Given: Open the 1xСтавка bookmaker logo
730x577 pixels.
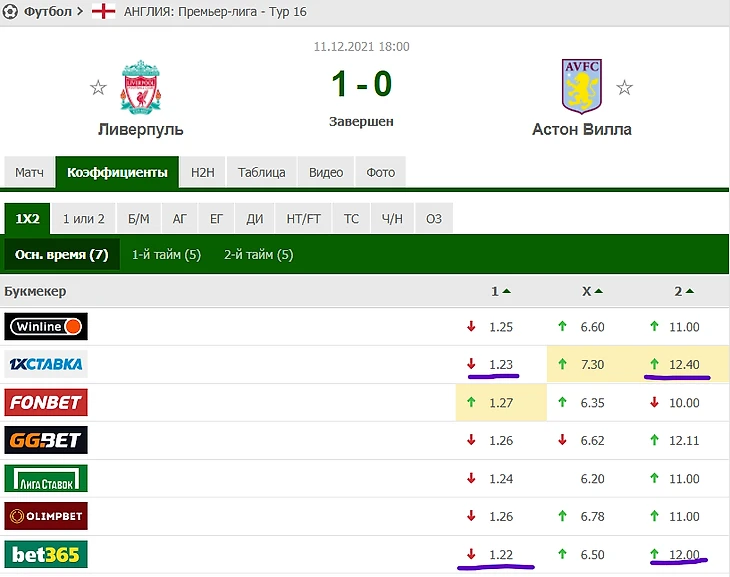Looking at the screenshot, I should point(46,364).
